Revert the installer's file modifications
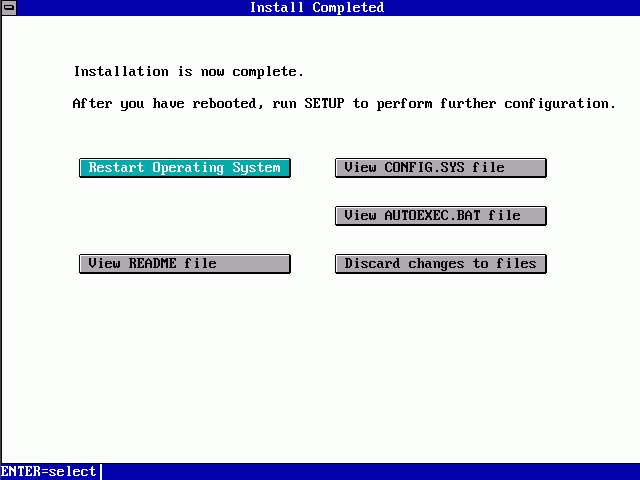 point(440,264)
